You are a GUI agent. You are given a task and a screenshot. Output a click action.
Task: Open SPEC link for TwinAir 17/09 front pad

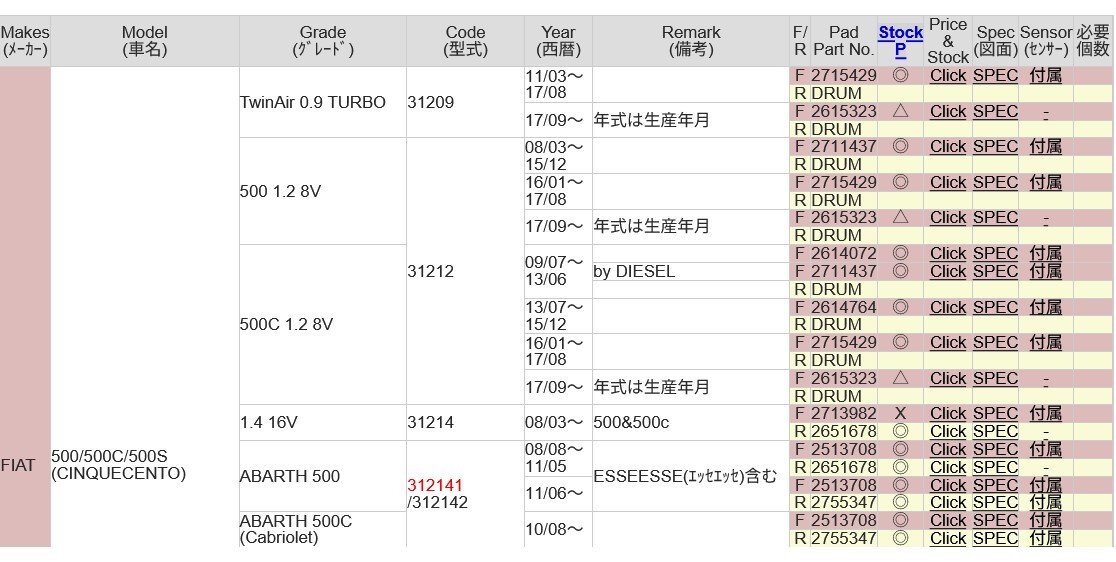(x=995, y=112)
